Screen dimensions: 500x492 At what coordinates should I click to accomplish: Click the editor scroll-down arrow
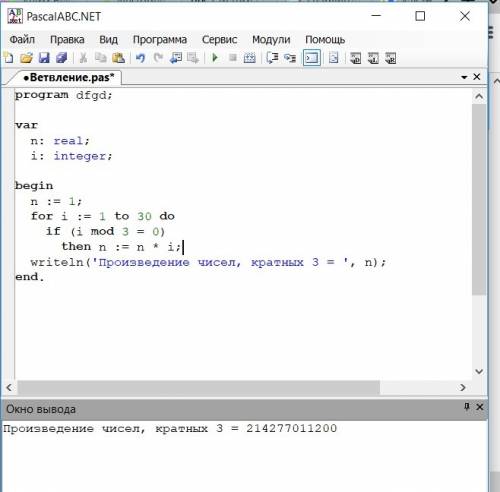click(x=479, y=371)
